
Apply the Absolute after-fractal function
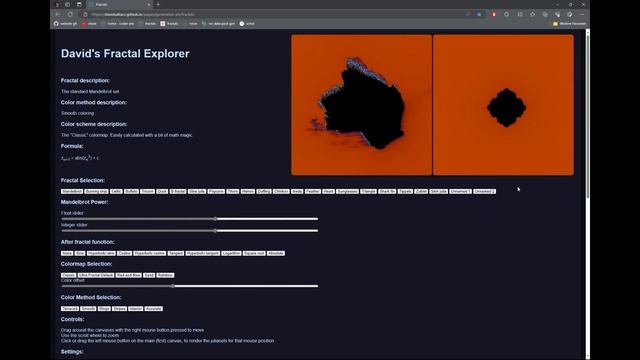tap(276, 253)
